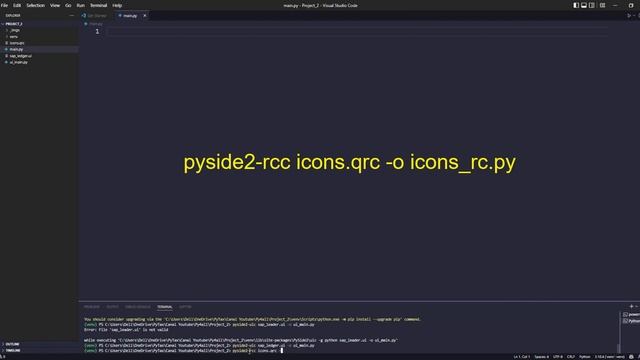
Task: Change the UTF-8 encoding in status bar
Action: tap(558, 357)
